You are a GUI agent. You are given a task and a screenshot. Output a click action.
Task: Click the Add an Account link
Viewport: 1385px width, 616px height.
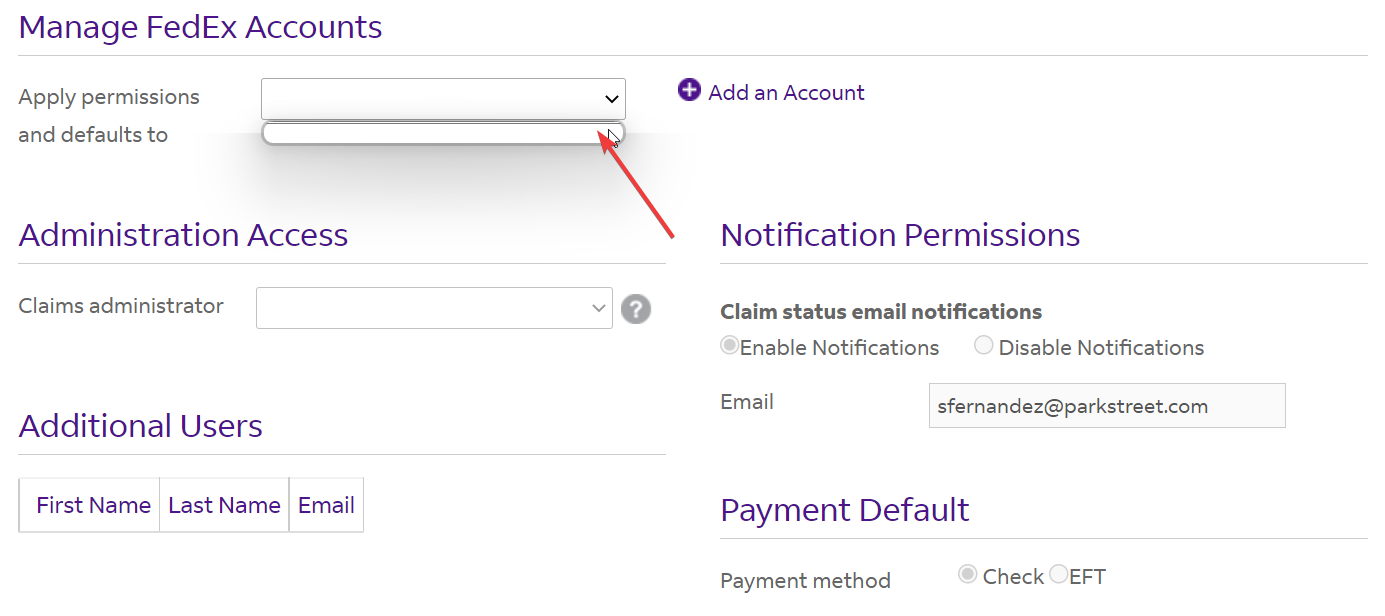pos(786,92)
